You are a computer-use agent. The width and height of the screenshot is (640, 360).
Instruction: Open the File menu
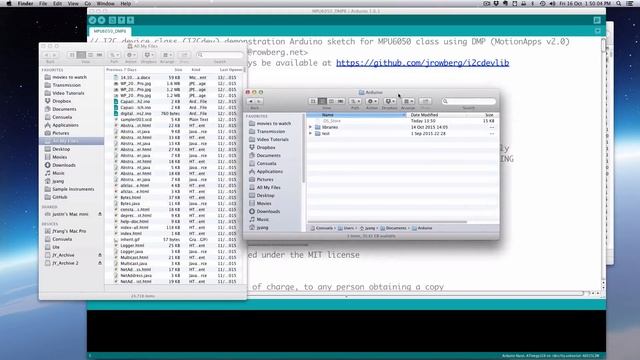coord(43,3)
